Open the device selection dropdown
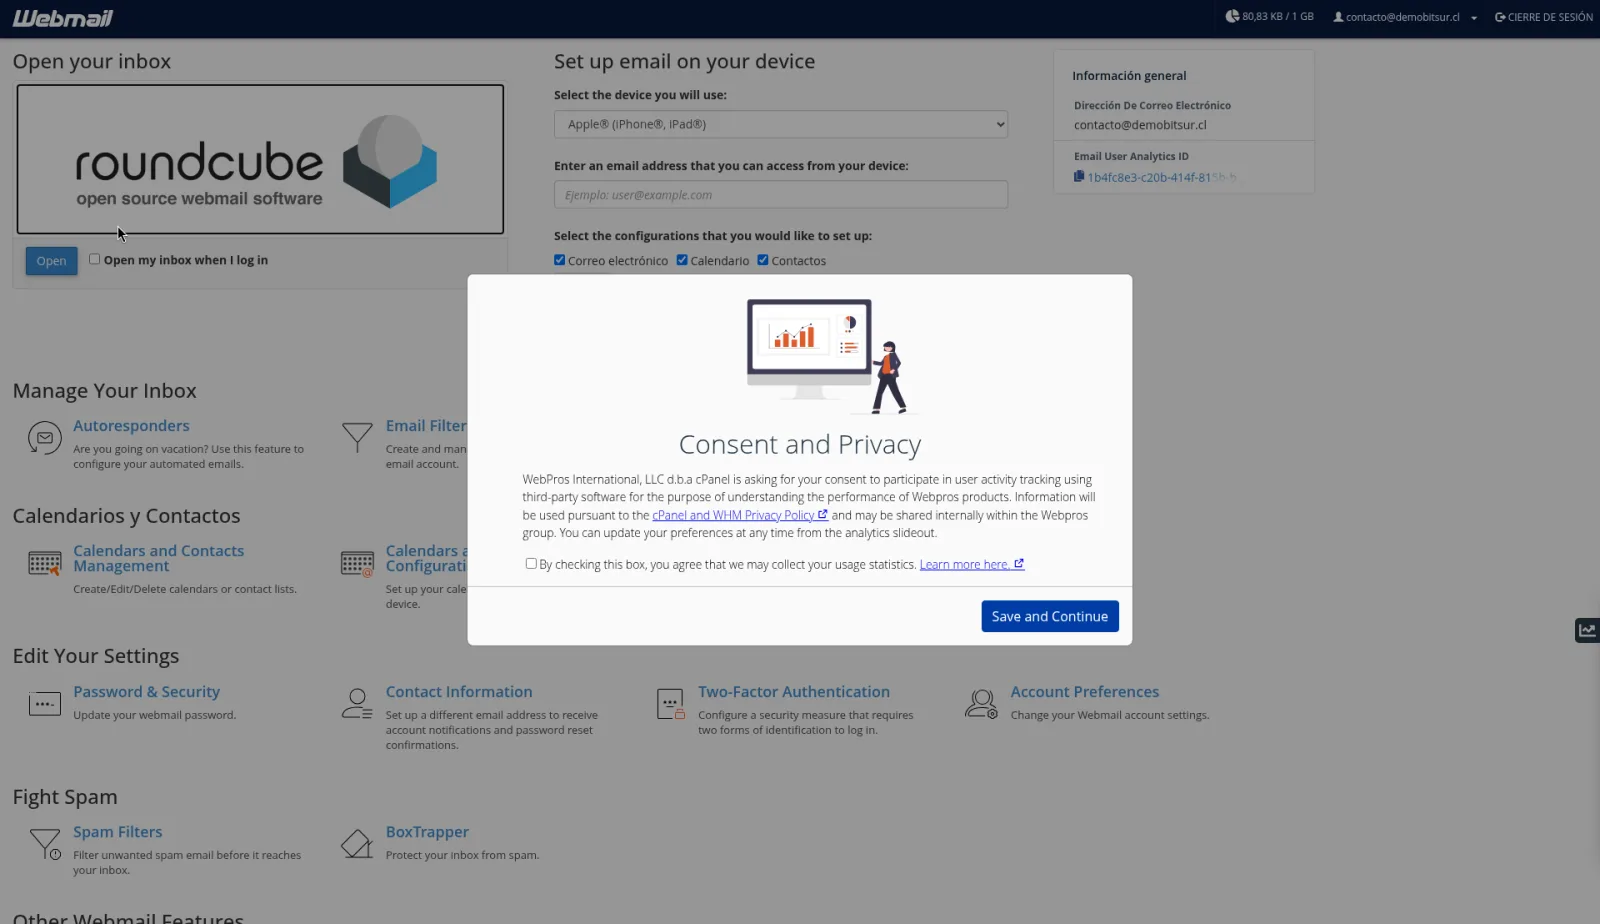The image size is (1600, 924). 781,124
